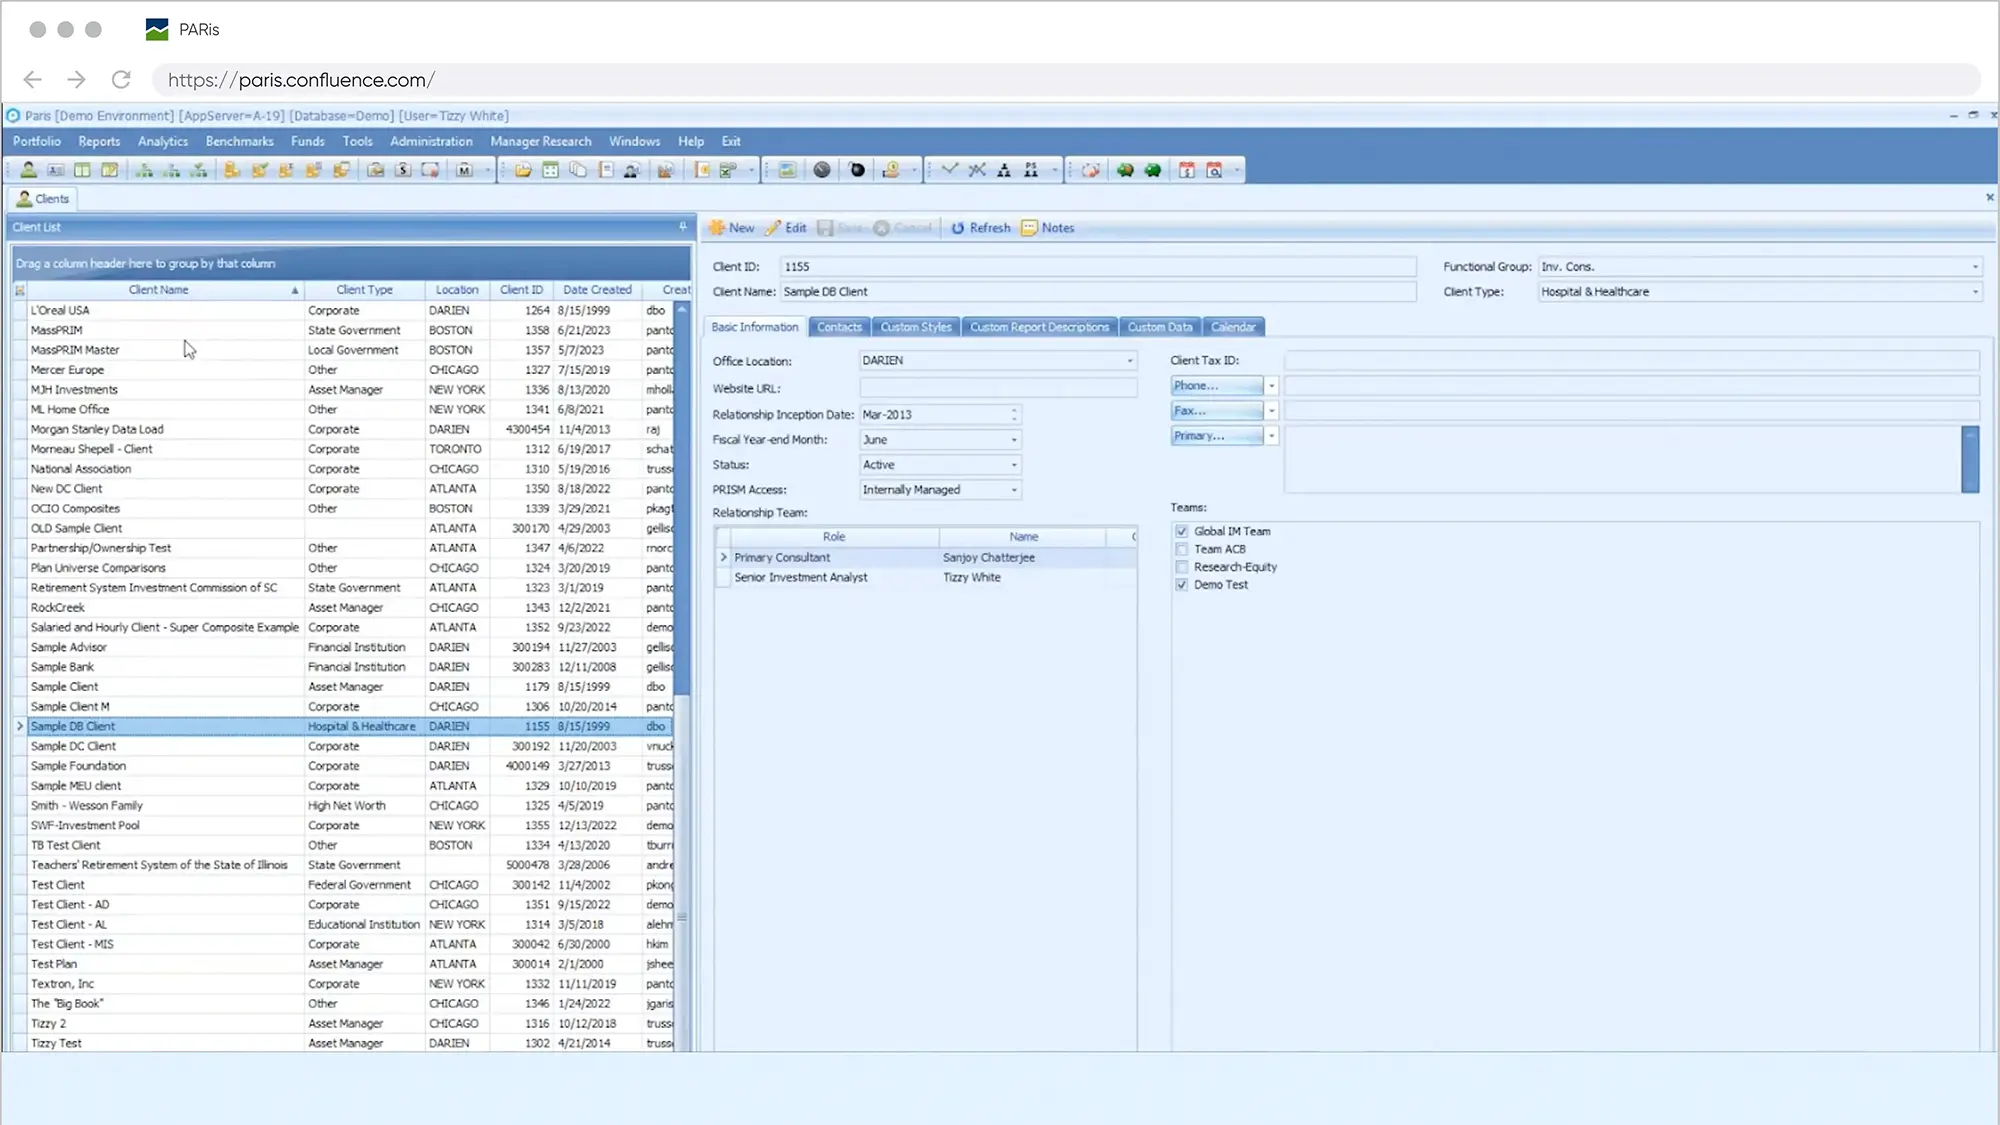Click the dollar sign toolbar icon
This screenshot has width=2000, height=1125.
point(403,170)
